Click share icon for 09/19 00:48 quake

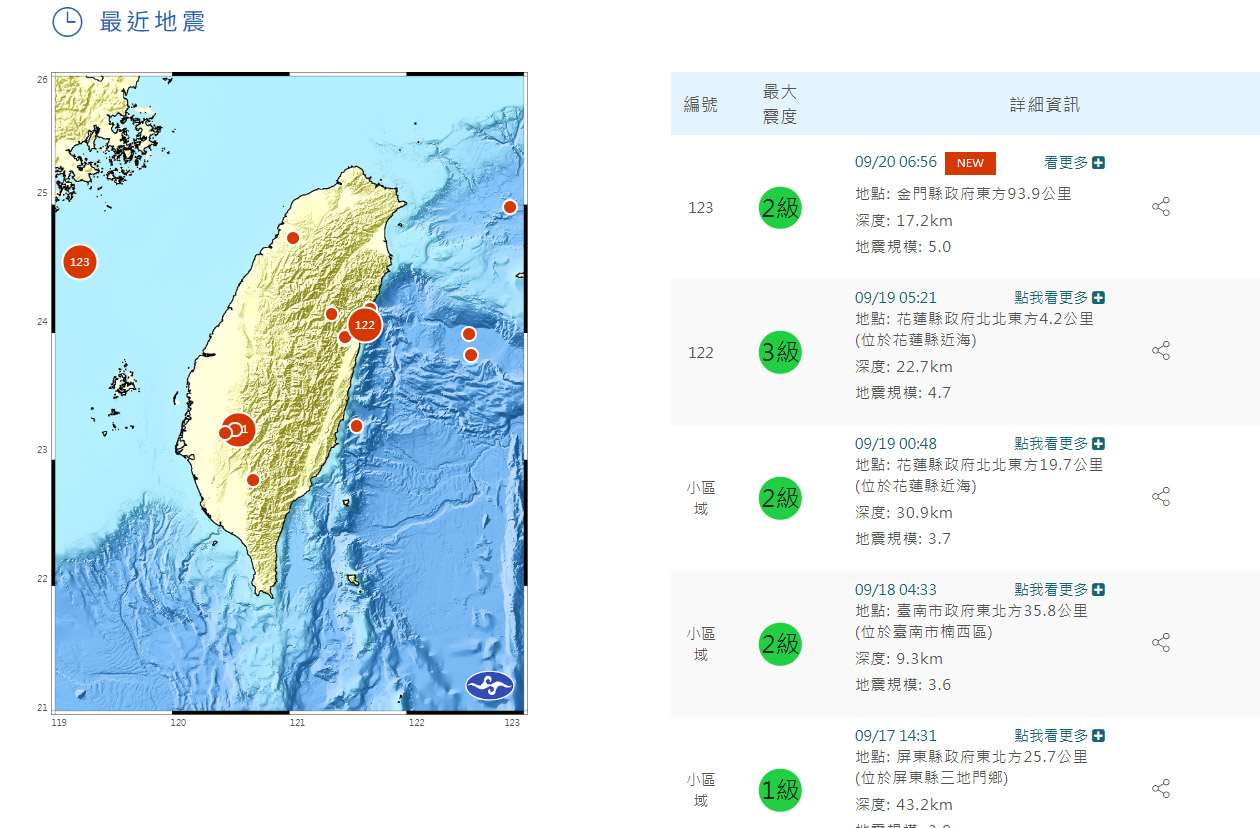1160,497
